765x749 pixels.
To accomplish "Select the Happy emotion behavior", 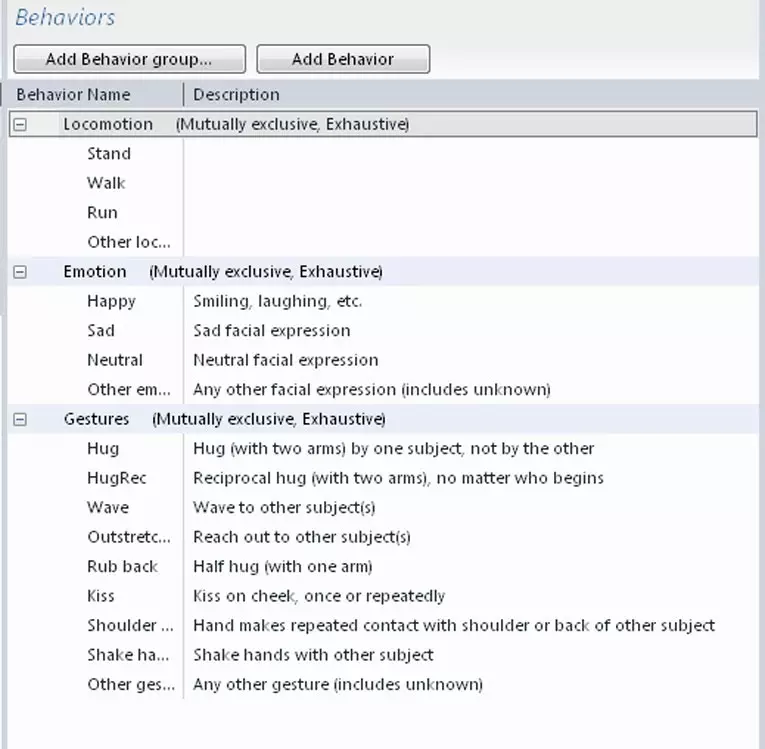I will coord(111,301).
